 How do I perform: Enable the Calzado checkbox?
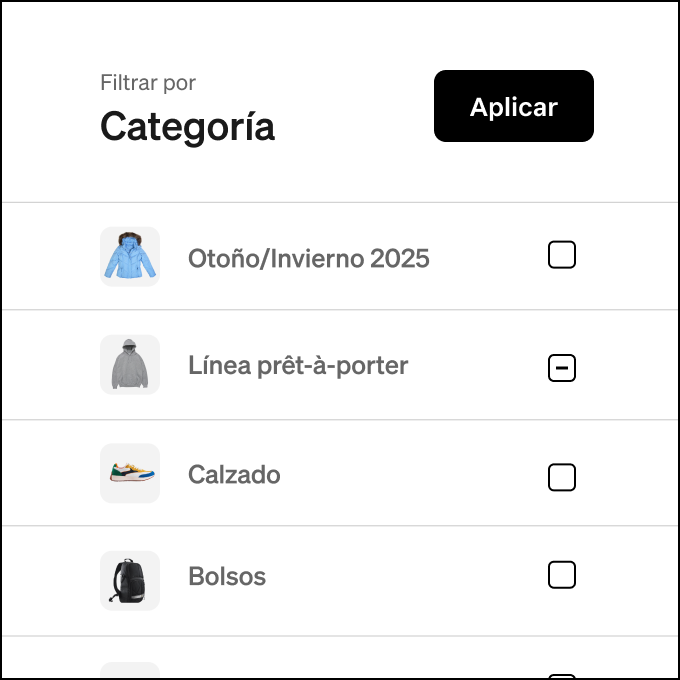point(562,477)
